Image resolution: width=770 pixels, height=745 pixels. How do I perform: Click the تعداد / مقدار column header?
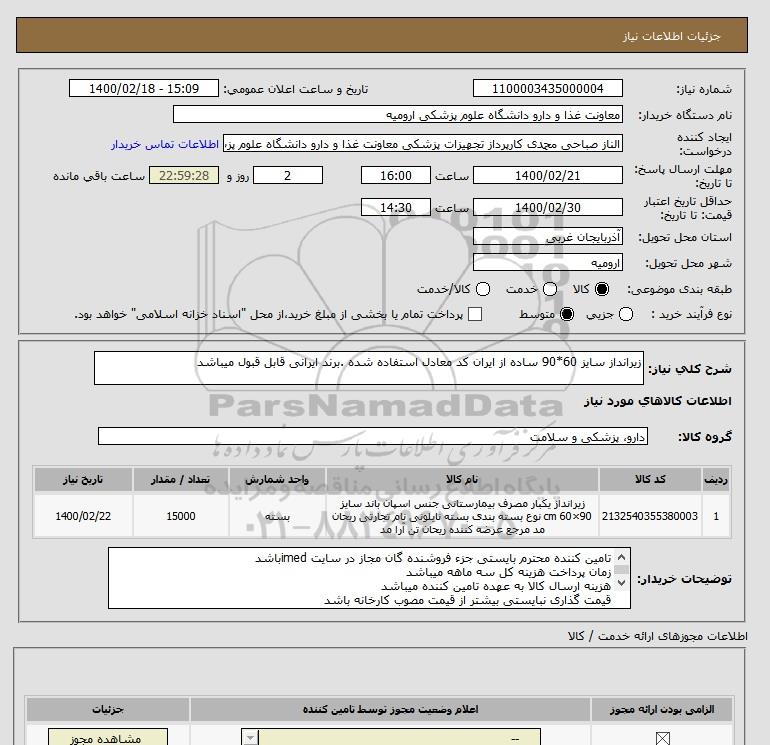180,479
